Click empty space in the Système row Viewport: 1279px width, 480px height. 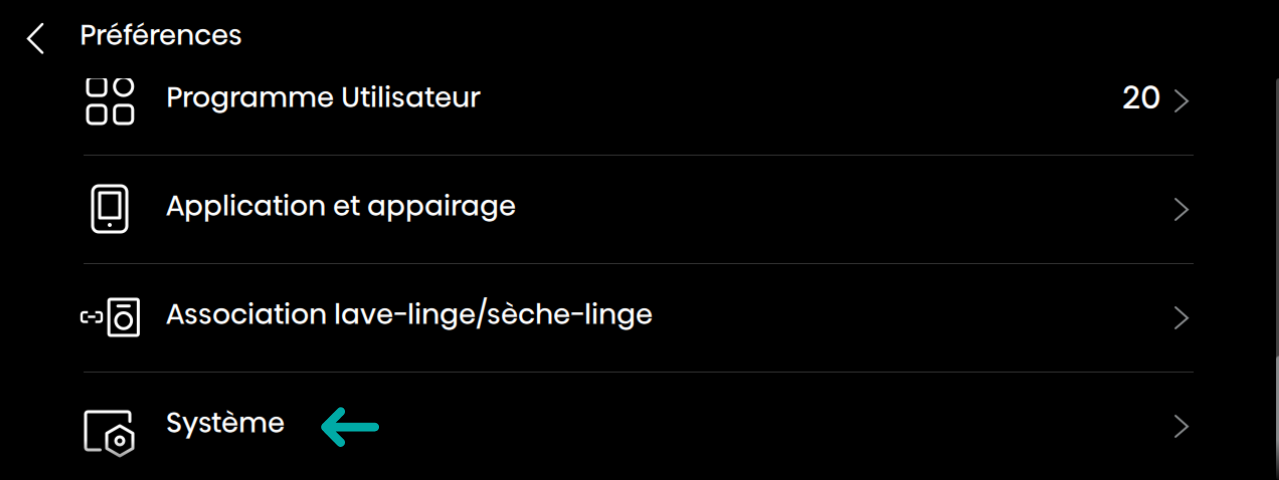tap(760, 427)
